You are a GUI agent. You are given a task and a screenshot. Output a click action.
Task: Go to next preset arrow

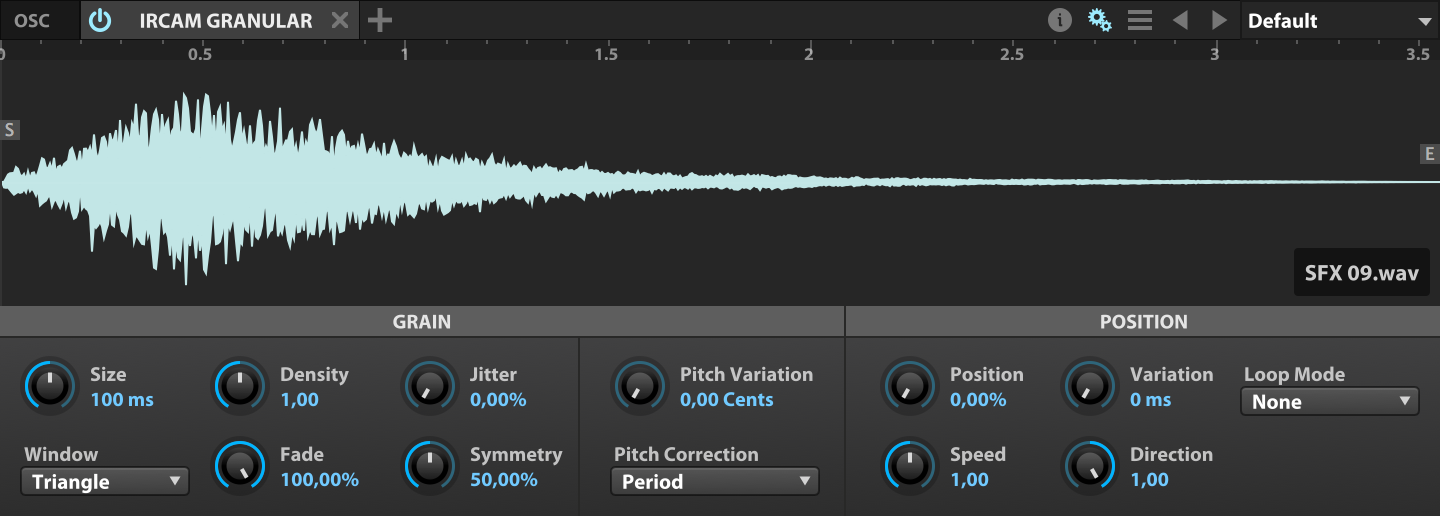(1219, 20)
